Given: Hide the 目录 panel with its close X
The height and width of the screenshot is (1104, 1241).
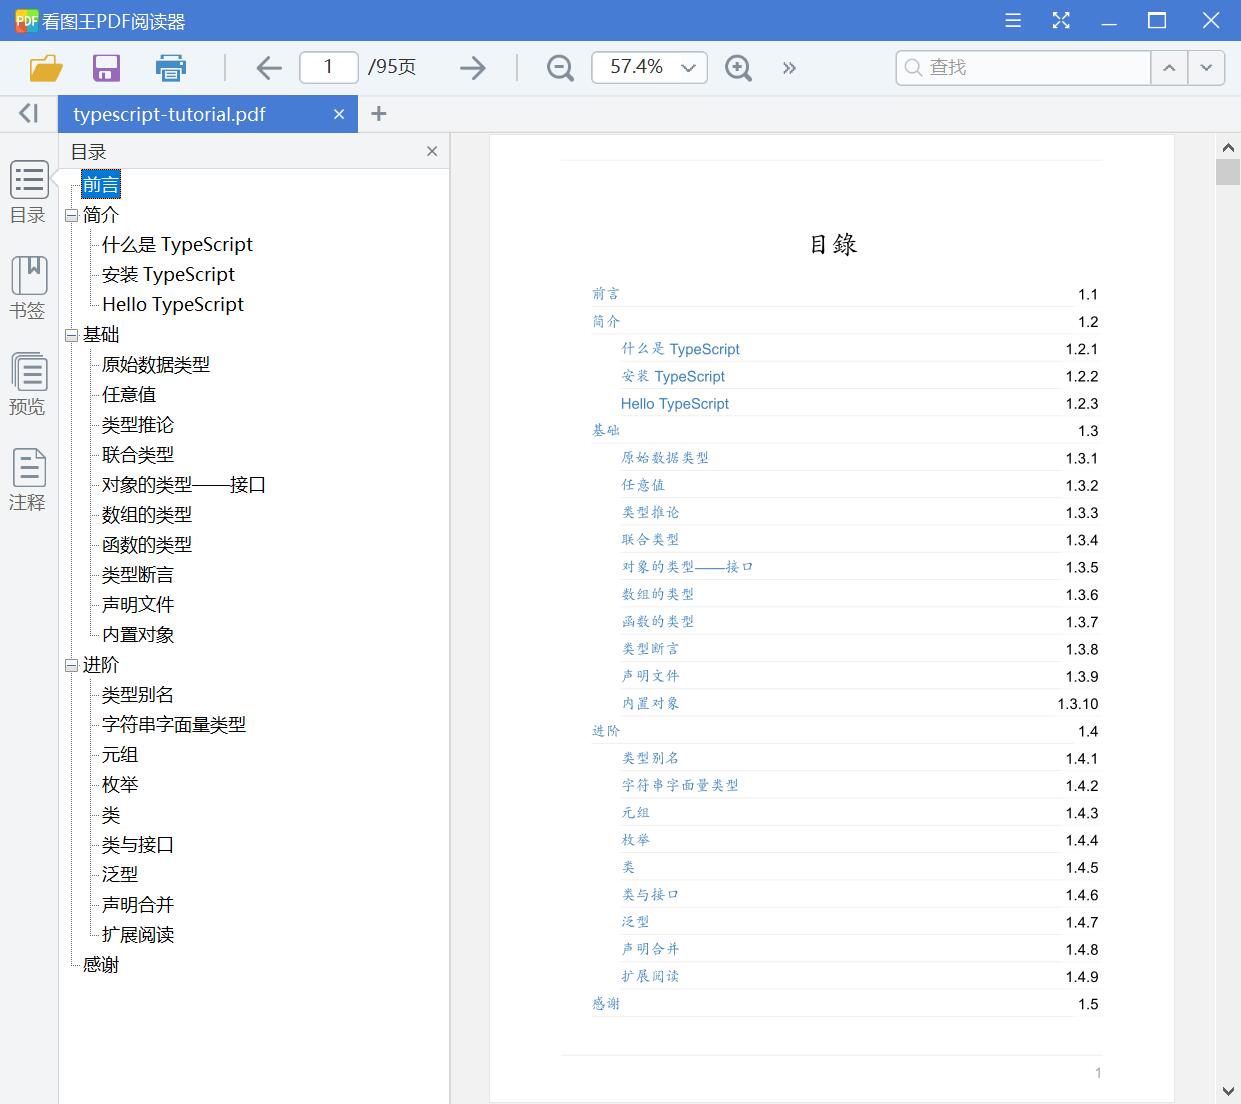Looking at the screenshot, I should (x=432, y=151).
